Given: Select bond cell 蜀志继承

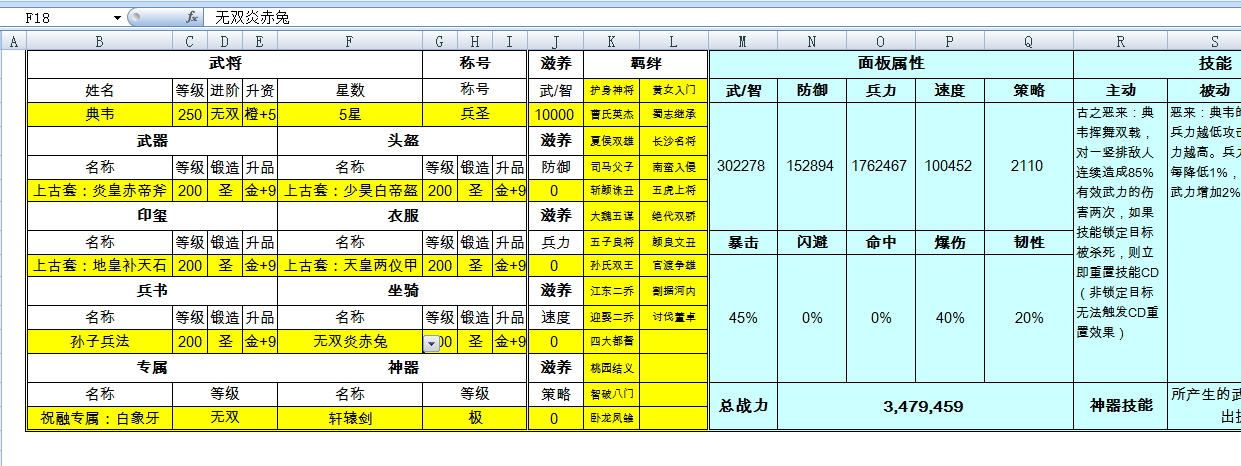Looking at the screenshot, I should point(674,114).
